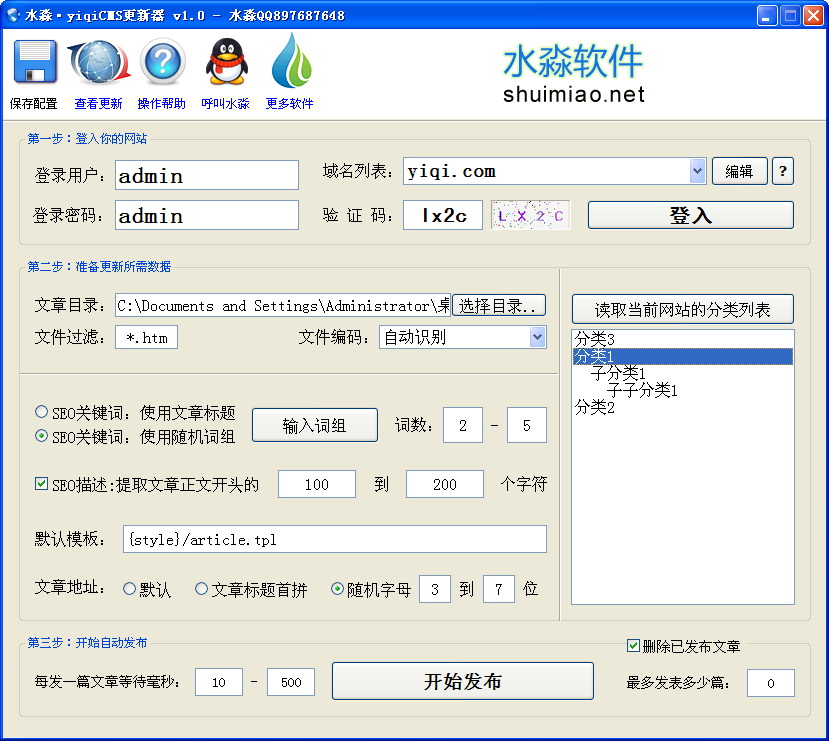Select 分类3 in the category list
This screenshot has width=829, height=741.
point(683,339)
